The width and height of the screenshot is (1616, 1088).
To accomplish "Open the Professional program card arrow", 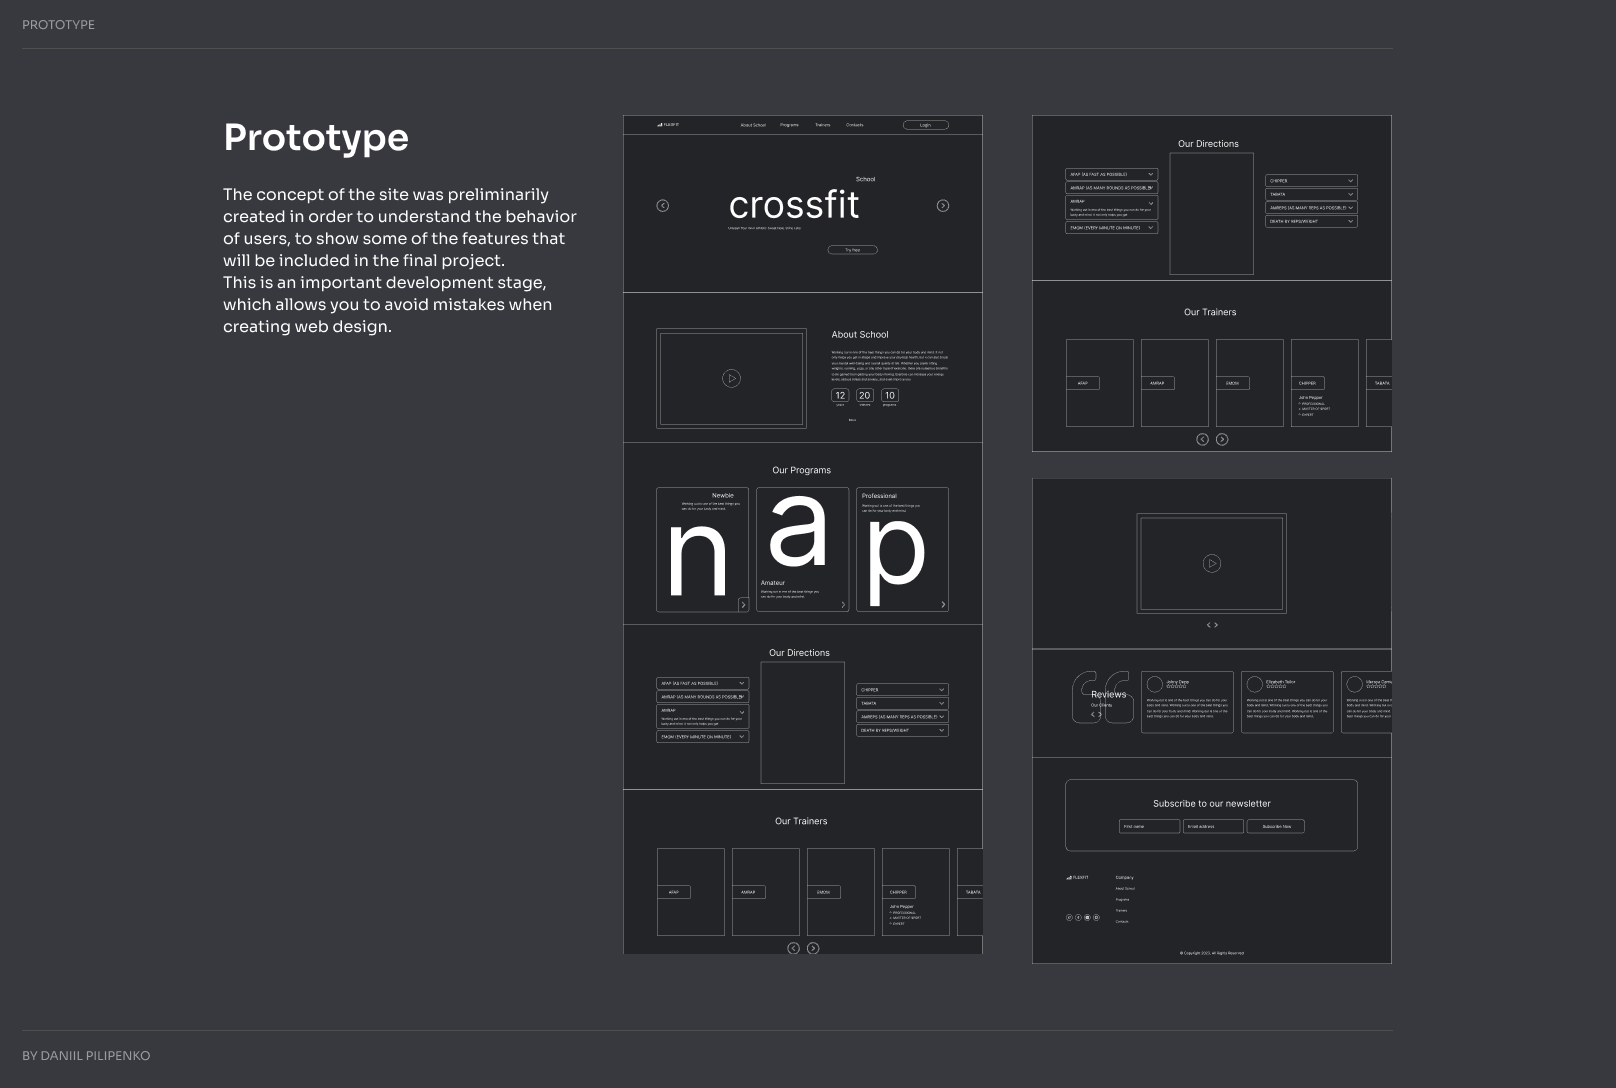I will pos(943,605).
